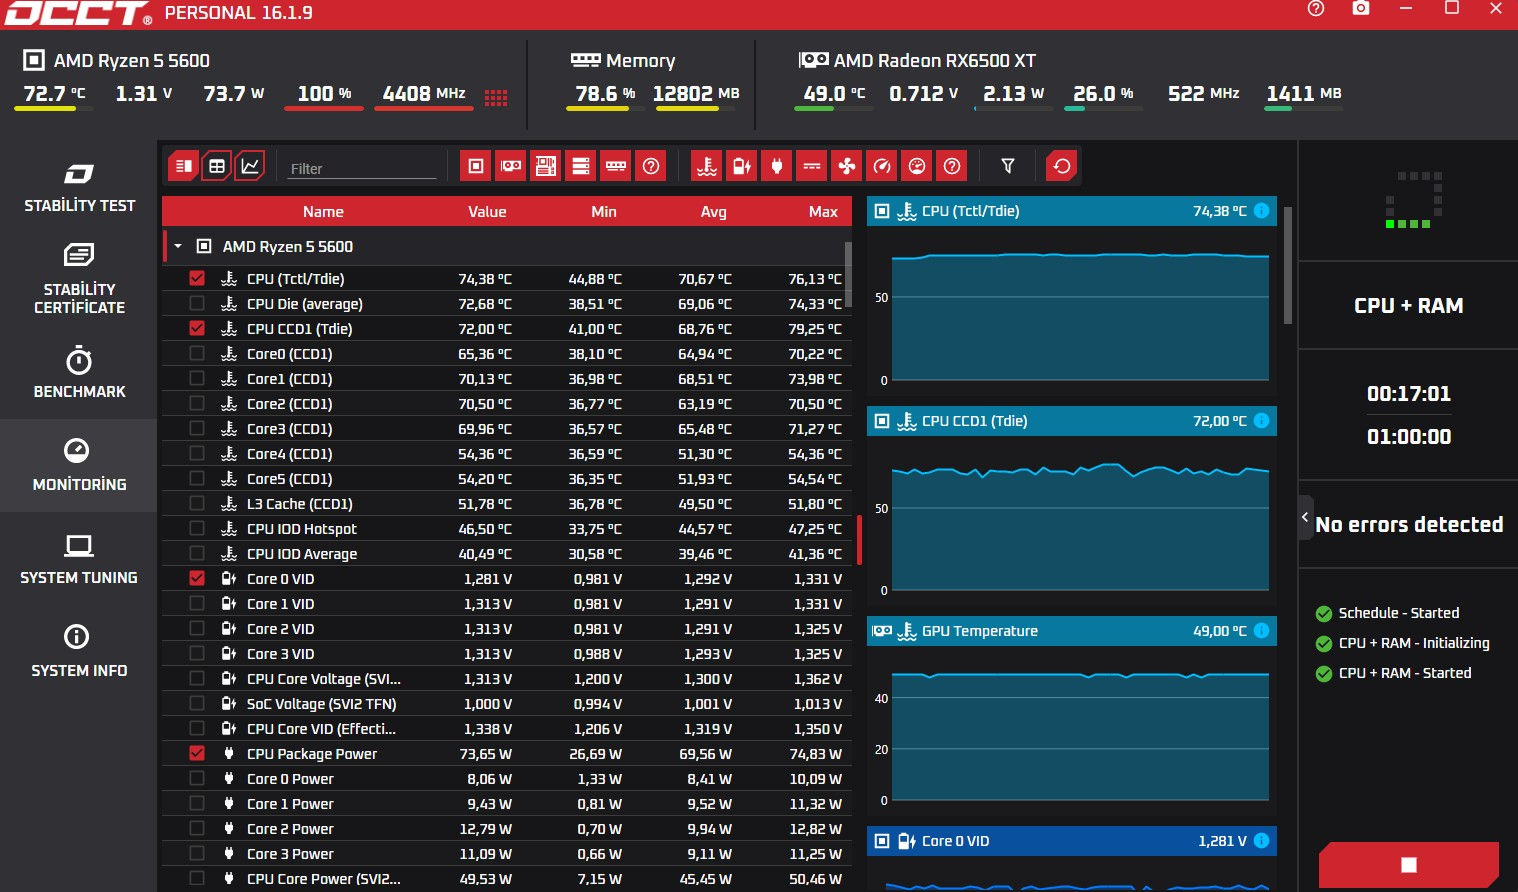Check the Core 1 VID checkbox
Screen dimensions: 1518x892
[x=197, y=603]
